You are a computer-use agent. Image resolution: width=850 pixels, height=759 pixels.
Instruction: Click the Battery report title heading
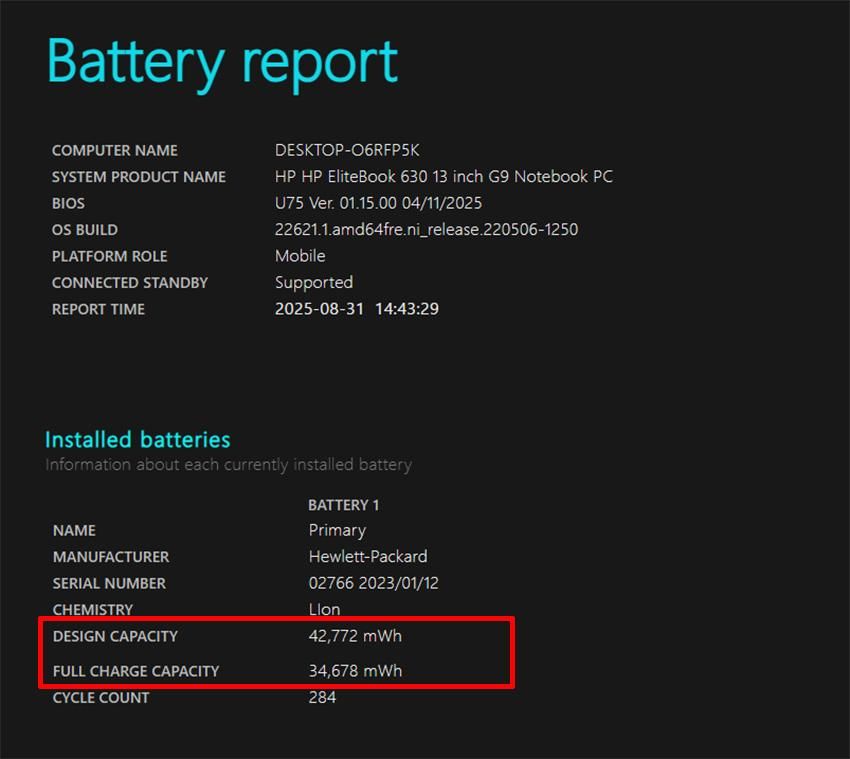[x=222, y=62]
